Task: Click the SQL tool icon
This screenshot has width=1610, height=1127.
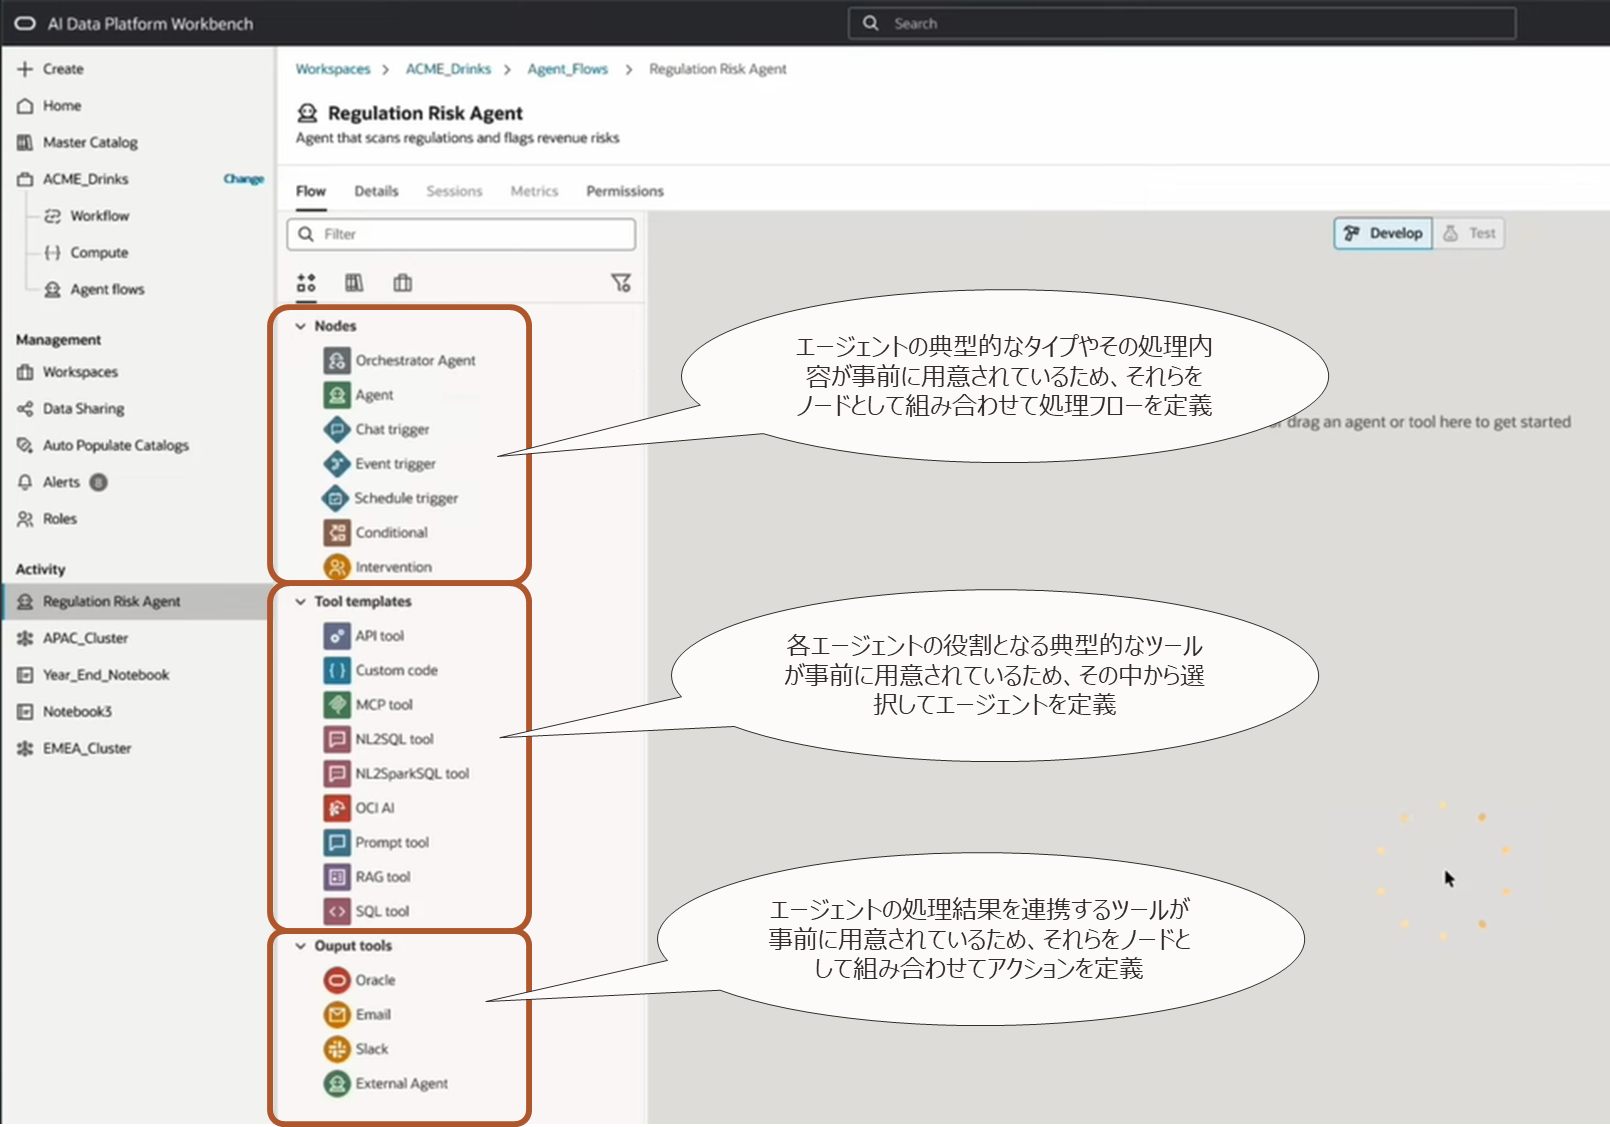Action: (337, 912)
